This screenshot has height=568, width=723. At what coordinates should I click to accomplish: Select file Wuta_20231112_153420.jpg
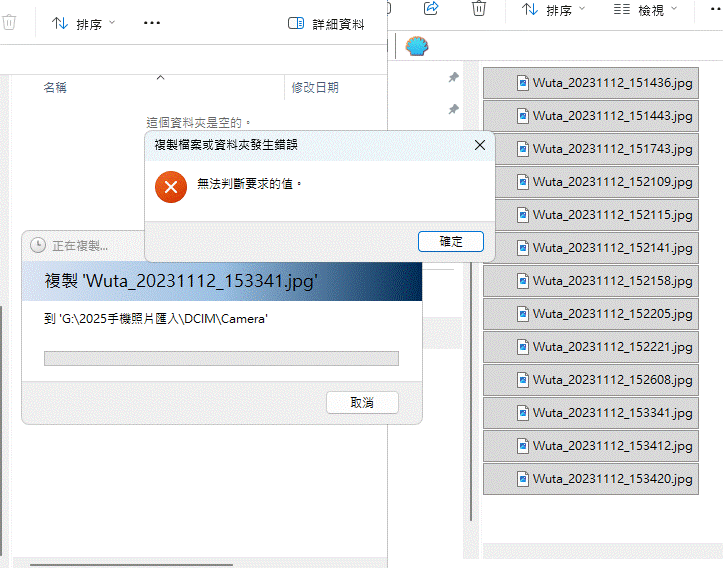591,479
